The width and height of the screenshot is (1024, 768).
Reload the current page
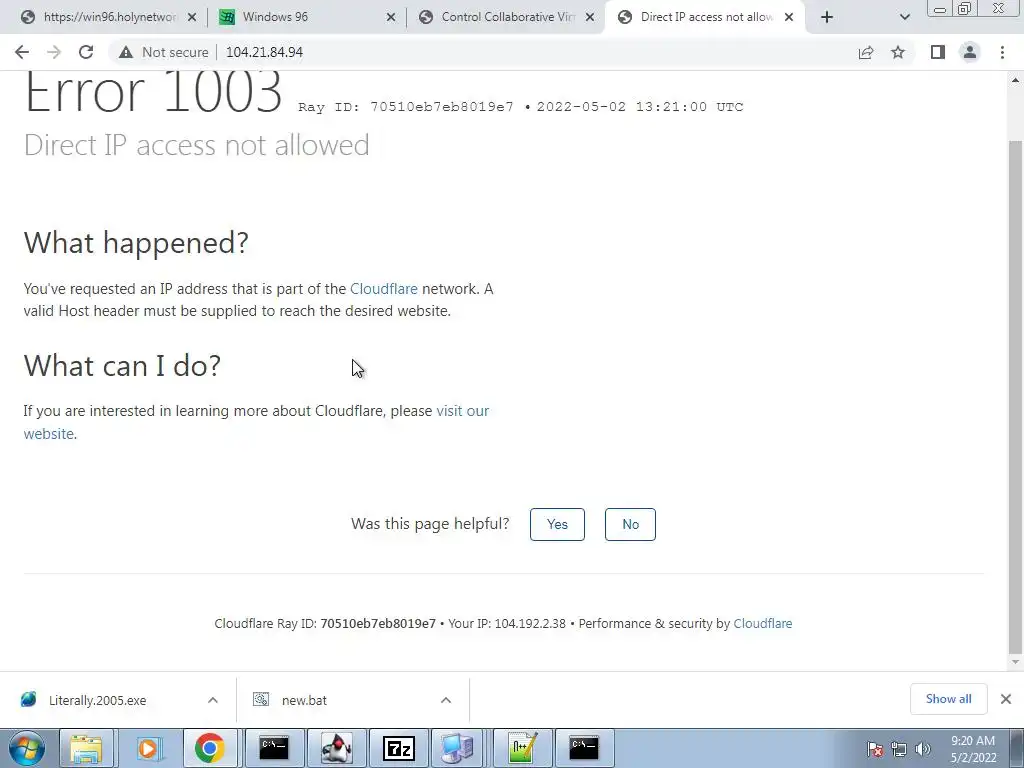point(86,52)
